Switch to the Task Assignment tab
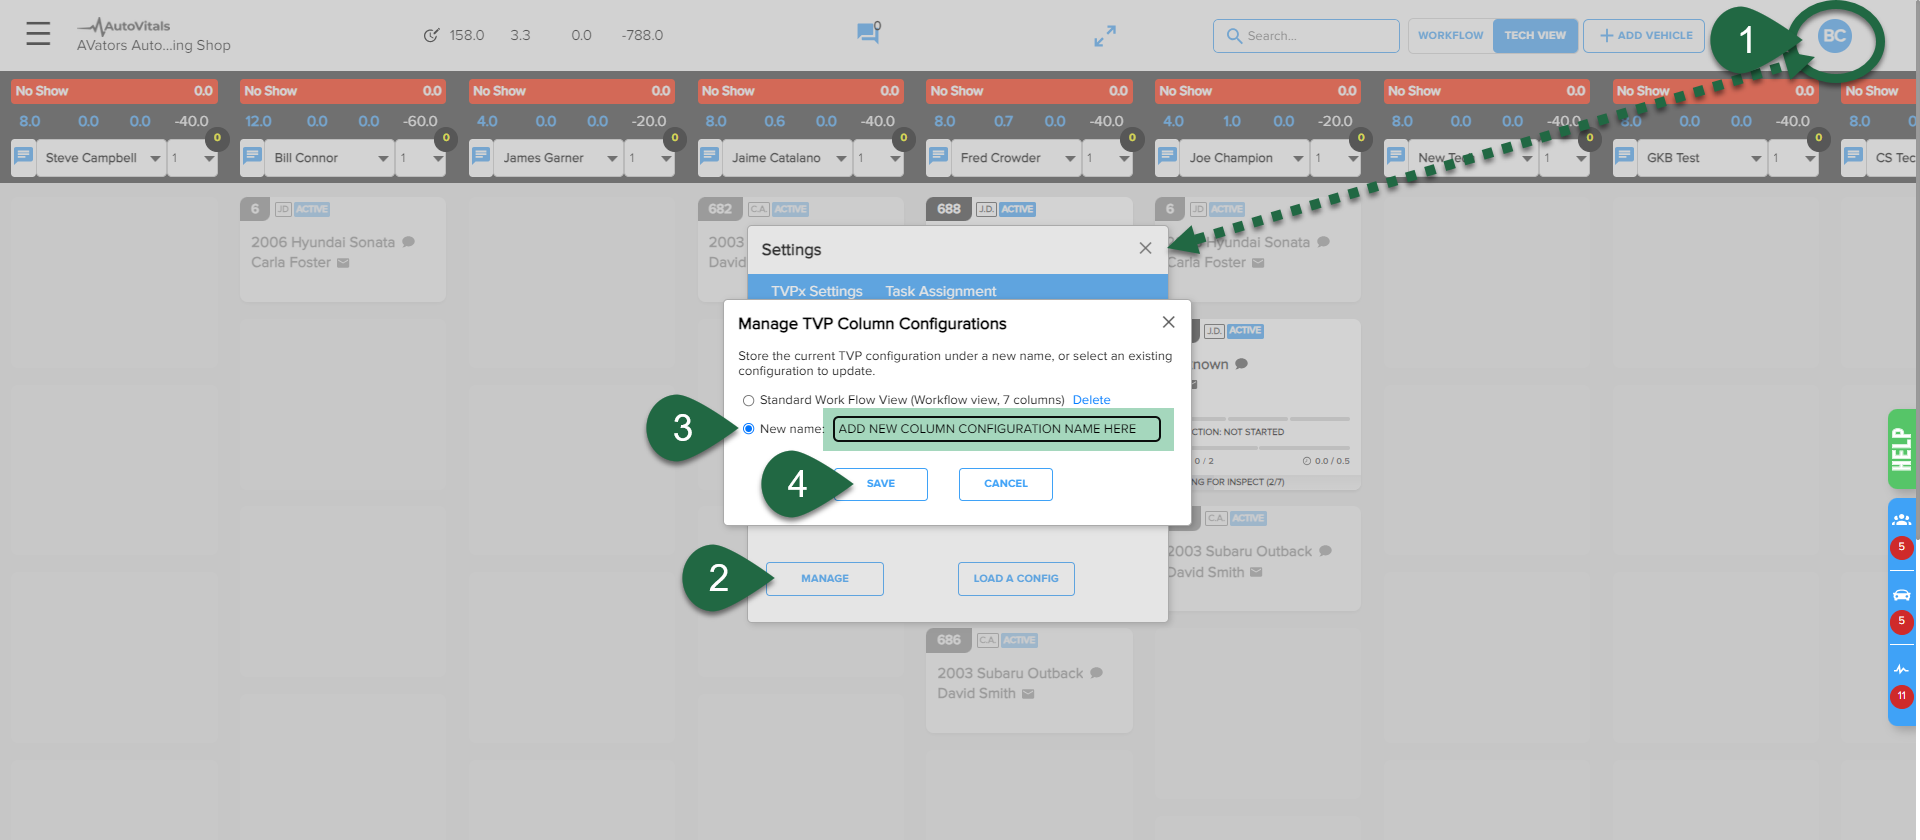 tap(940, 291)
